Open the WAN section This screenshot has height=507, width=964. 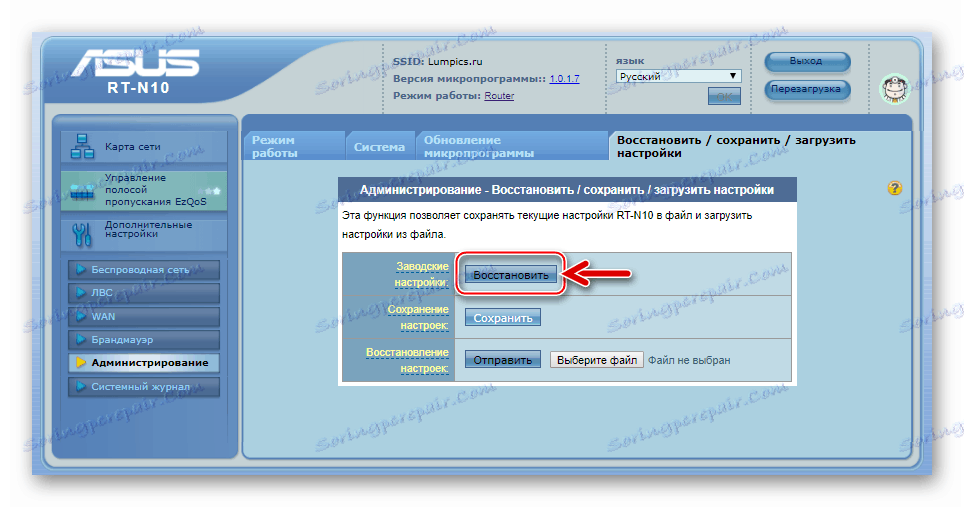click(x=144, y=316)
